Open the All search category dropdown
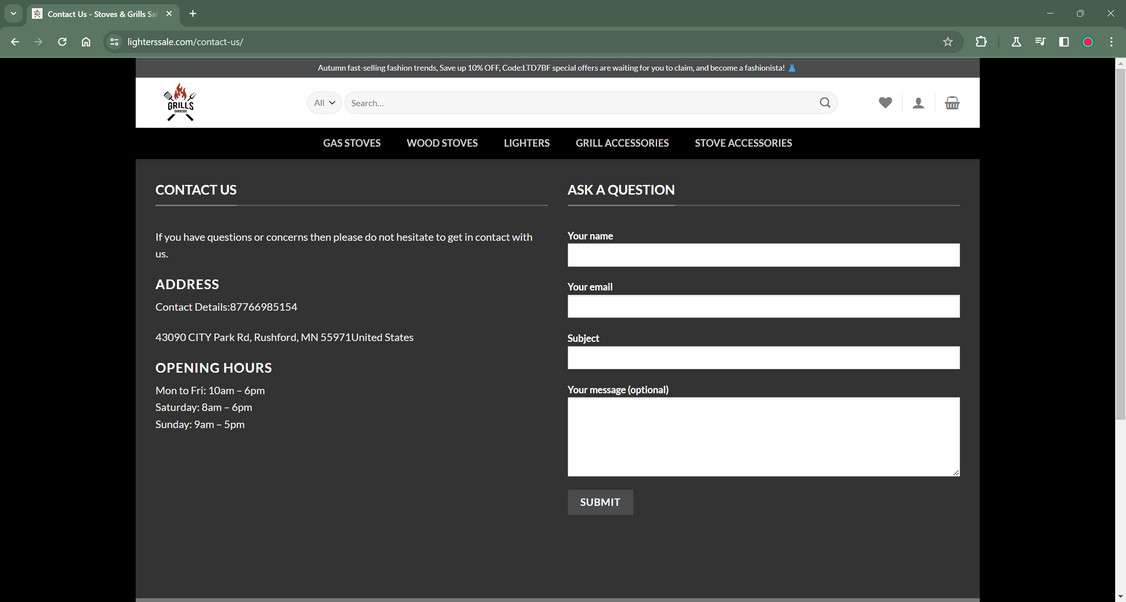 pyautogui.click(x=321, y=102)
